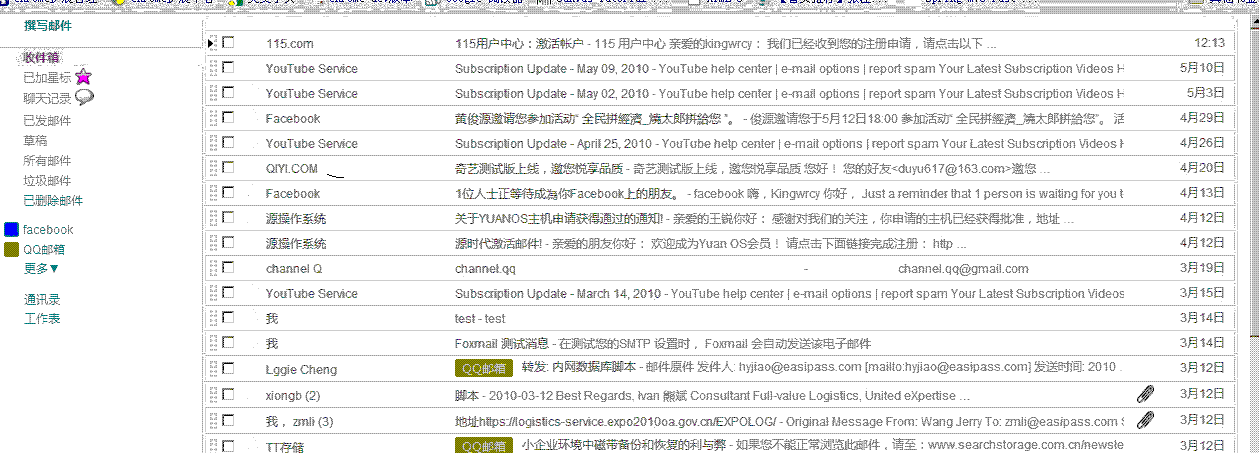Click the 撰写邮件 compose link
The height and width of the screenshot is (453, 1259).
point(48,24)
